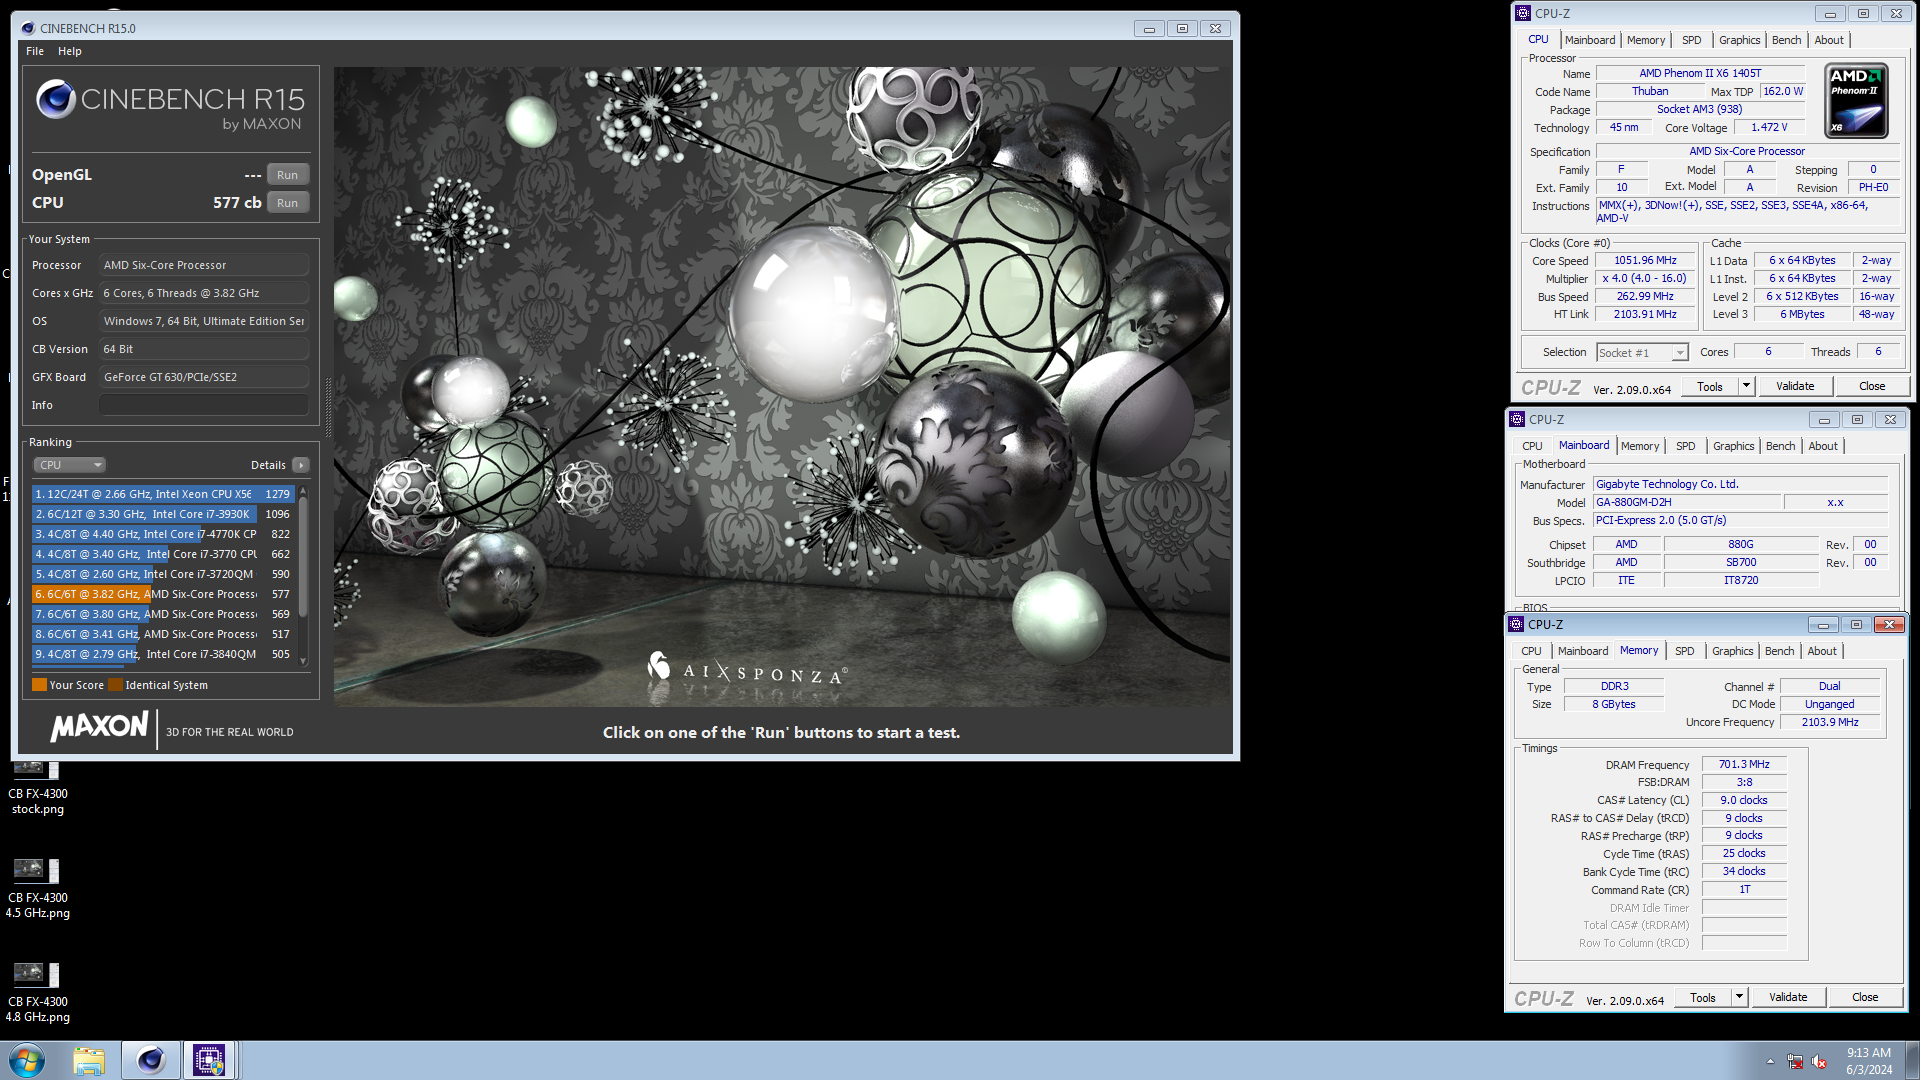Screen dimensions: 1920x1080
Task: Open Graphics tab in middle CPU-Z window
Action: click(1733, 446)
